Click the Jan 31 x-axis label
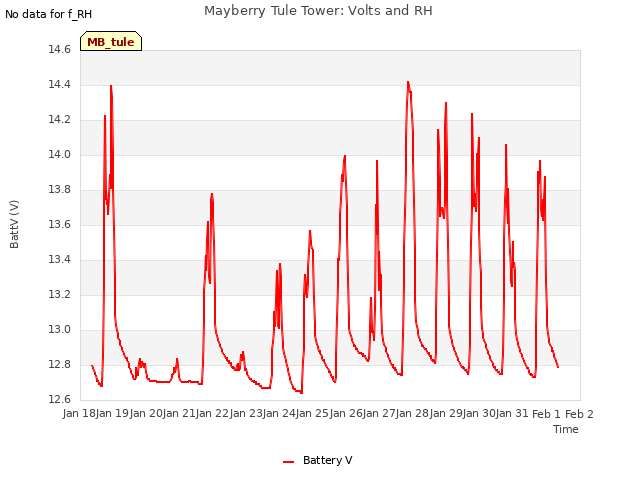This screenshot has height=480, width=640. (x=513, y=414)
